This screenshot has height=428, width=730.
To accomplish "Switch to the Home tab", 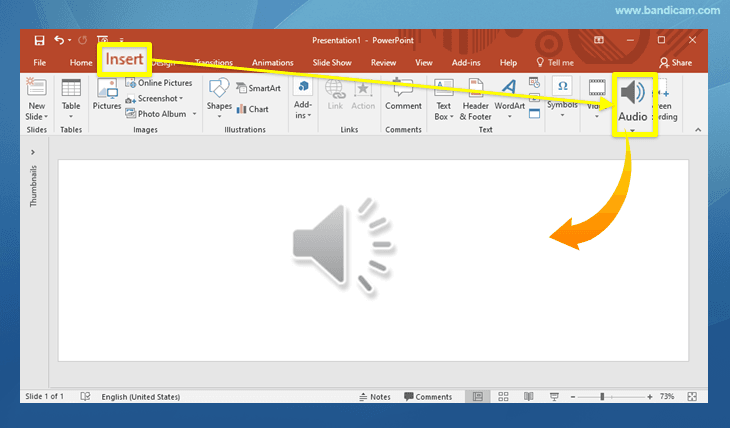I will pos(81,62).
